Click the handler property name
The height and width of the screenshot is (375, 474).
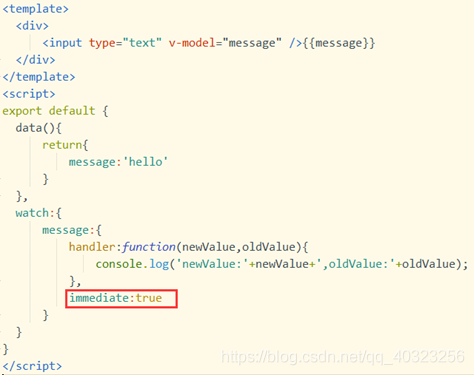[92, 247]
